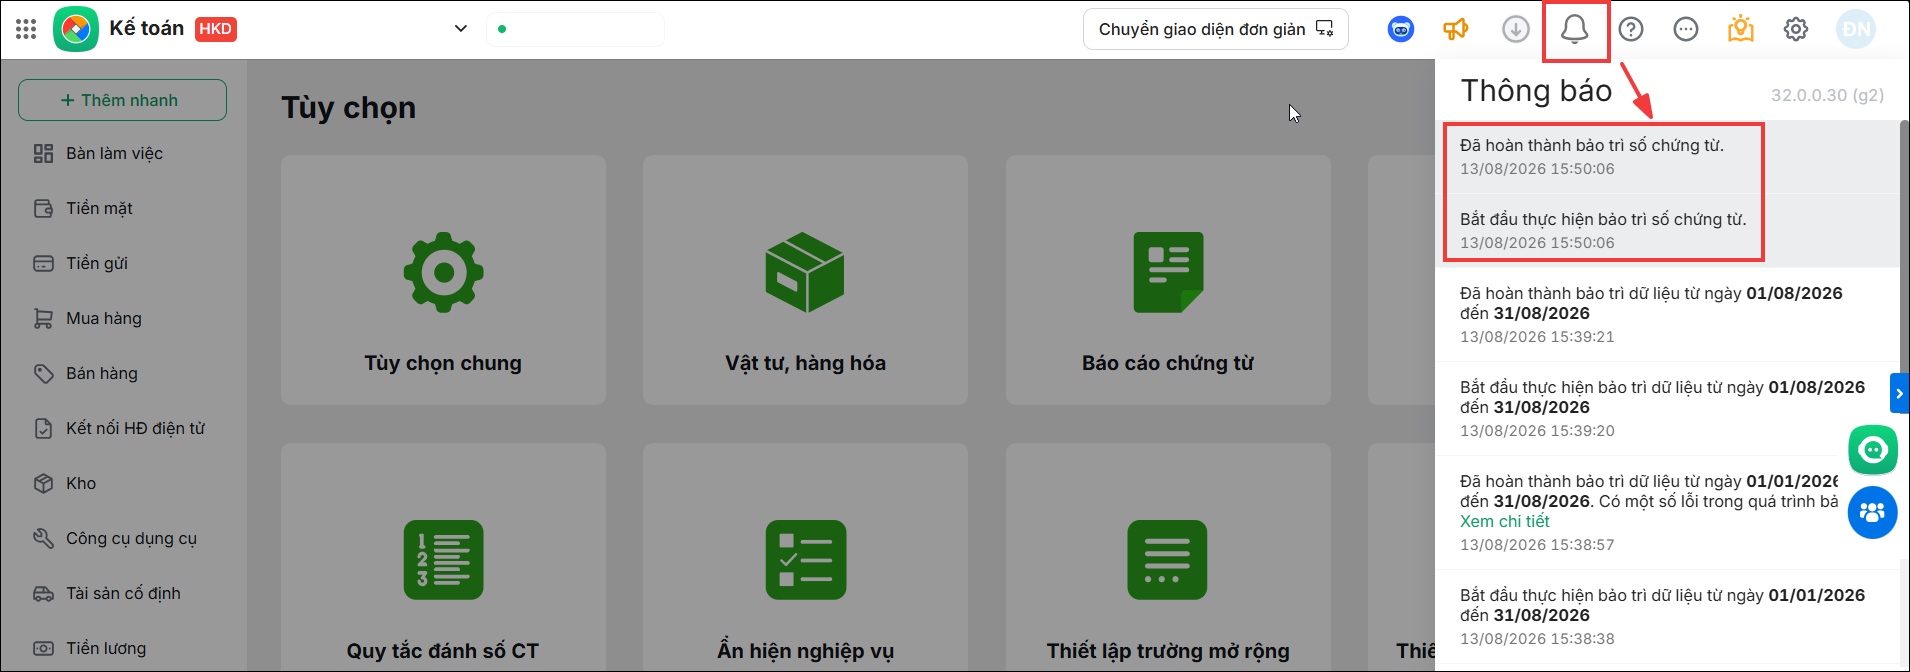Viewport: 1910px width, 672px height.
Task: Open the Tùy chọn chung card
Action: [x=443, y=280]
